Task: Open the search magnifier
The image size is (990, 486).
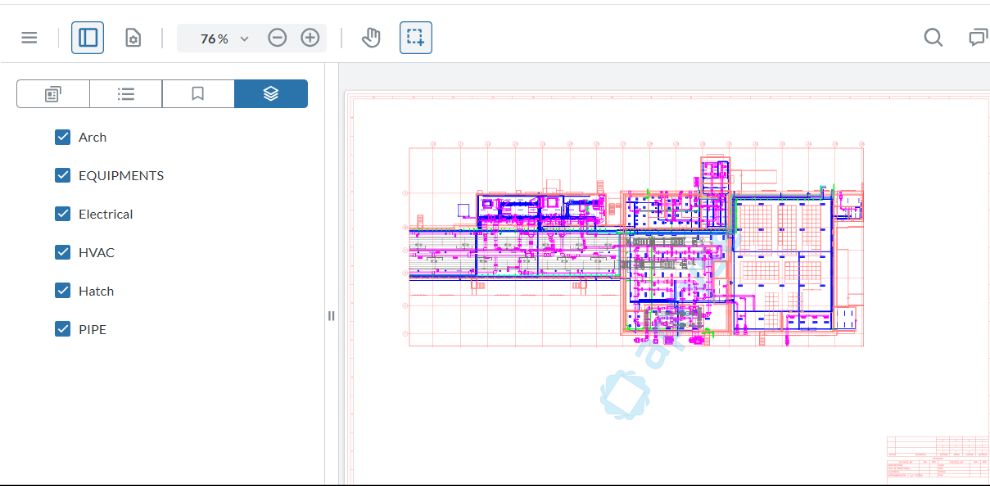Action: click(x=933, y=38)
